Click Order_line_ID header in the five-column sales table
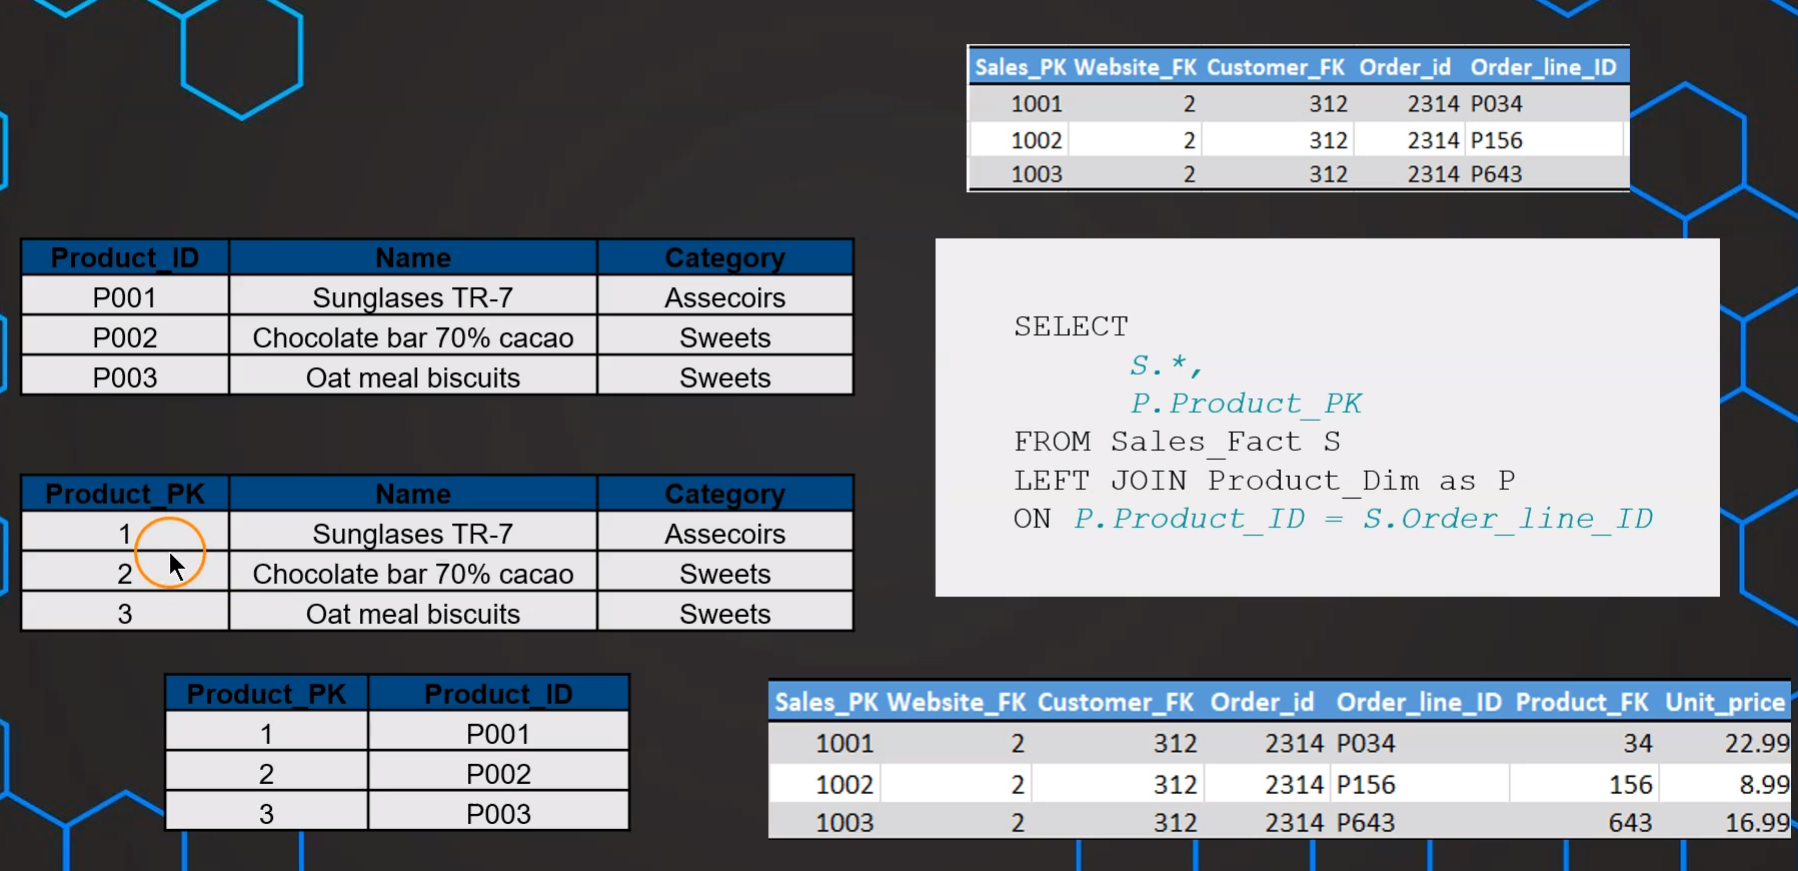This screenshot has width=1798, height=871. [x=1543, y=67]
